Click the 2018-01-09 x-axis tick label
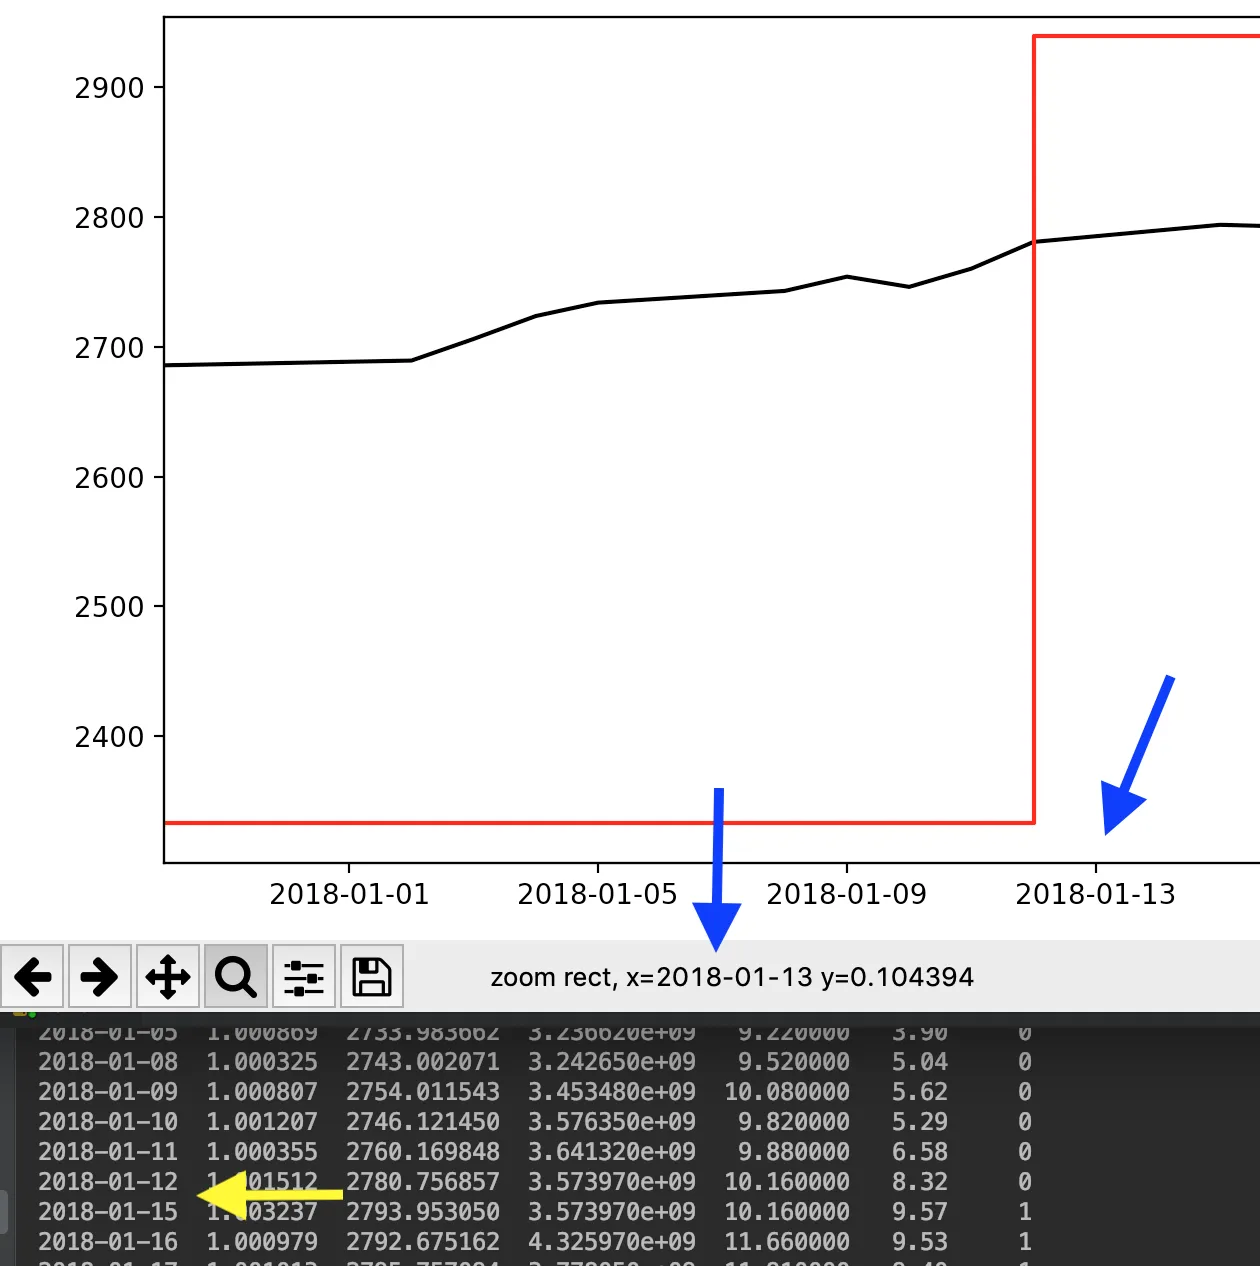 pyautogui.click(x=847, y=894)
